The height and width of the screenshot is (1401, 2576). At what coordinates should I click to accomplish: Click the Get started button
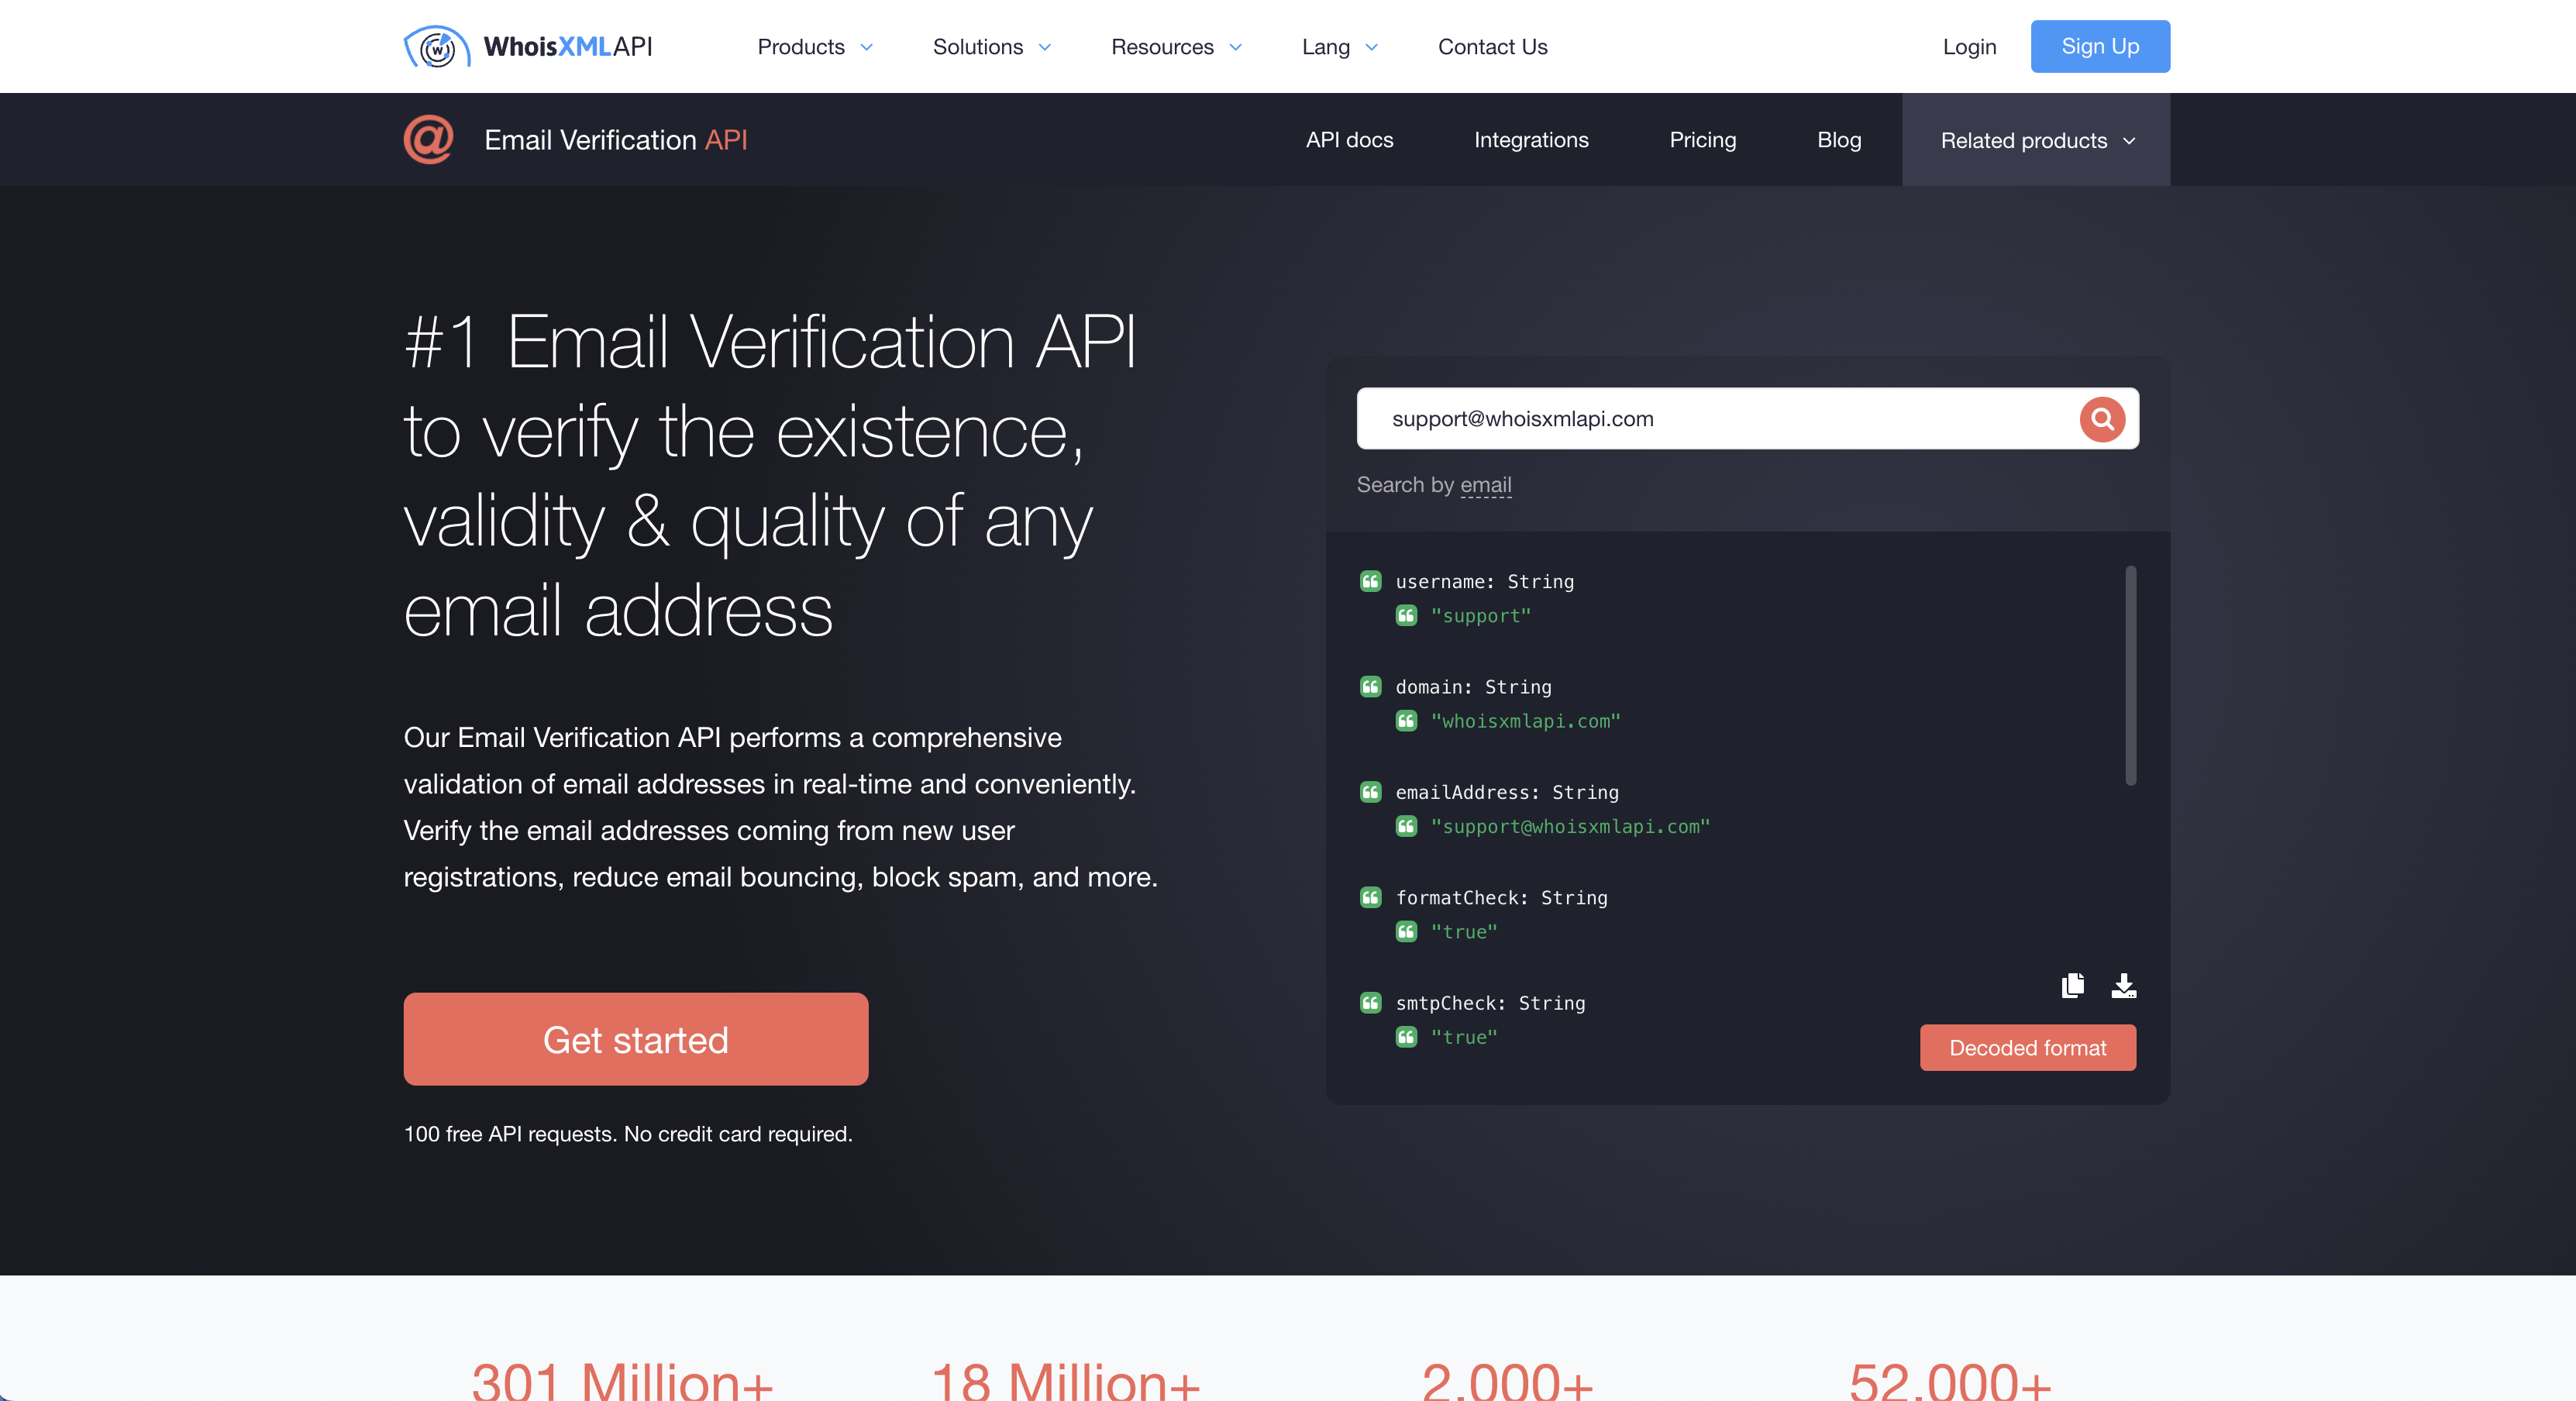[x=636, y=1039]
